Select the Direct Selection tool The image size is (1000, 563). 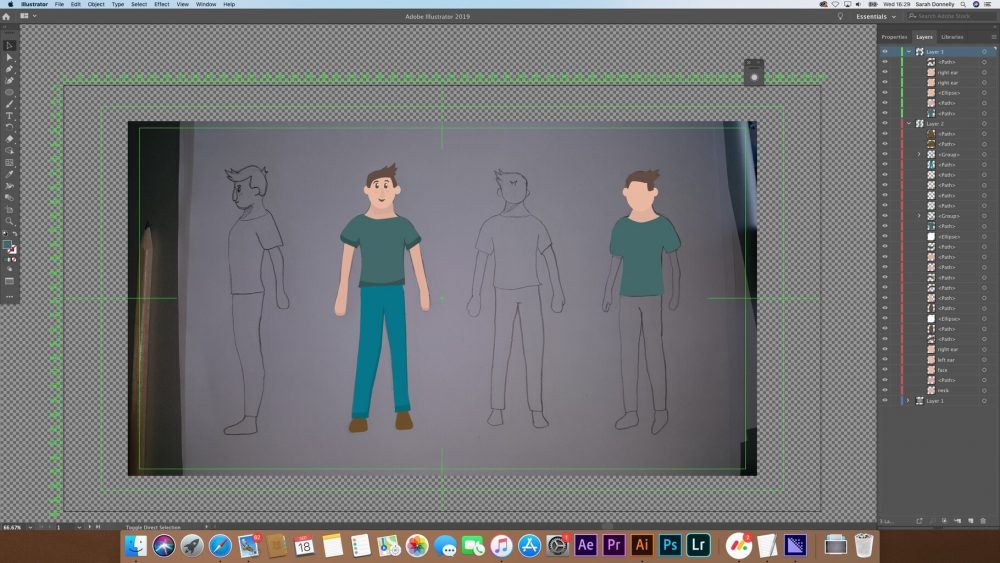[x=10, y=57]
